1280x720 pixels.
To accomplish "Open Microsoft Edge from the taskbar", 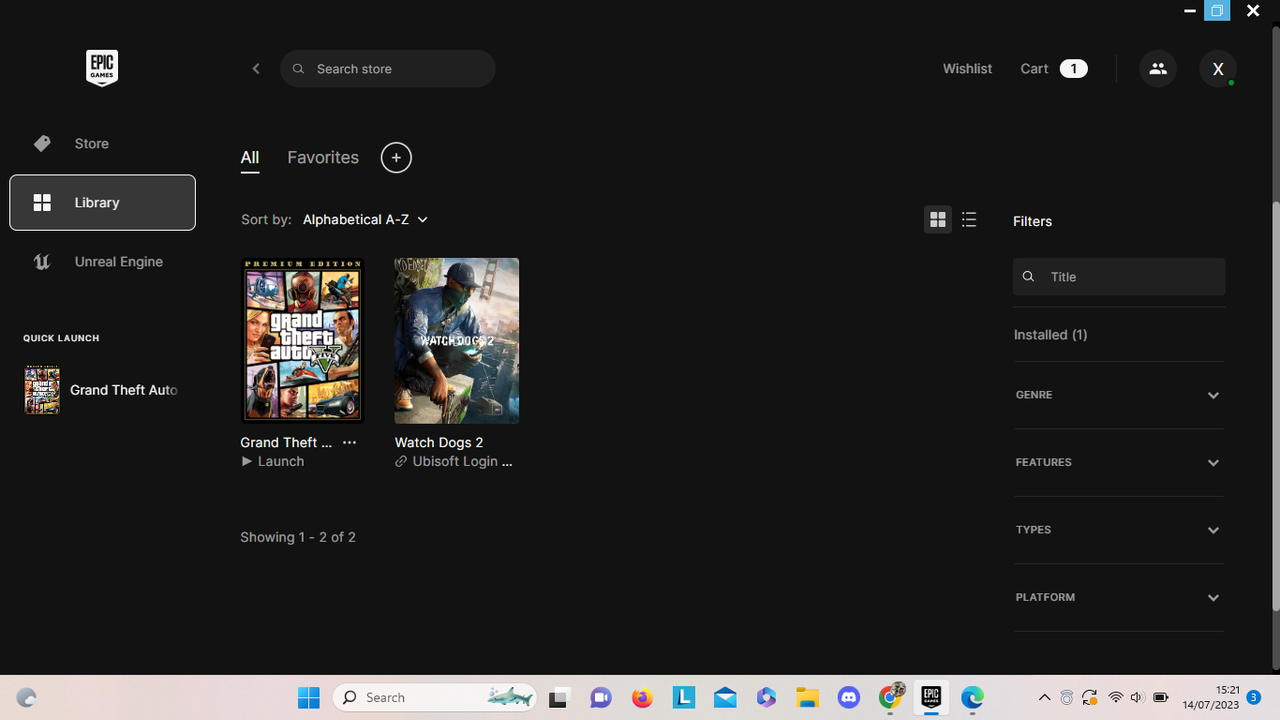I will click(972, 697).
